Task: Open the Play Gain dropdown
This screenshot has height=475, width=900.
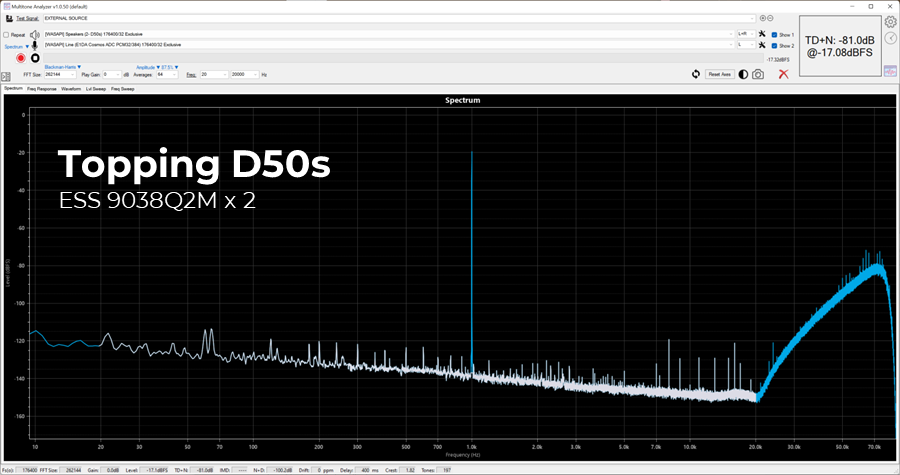Action: pyautogui.click(x=112, y=75)
